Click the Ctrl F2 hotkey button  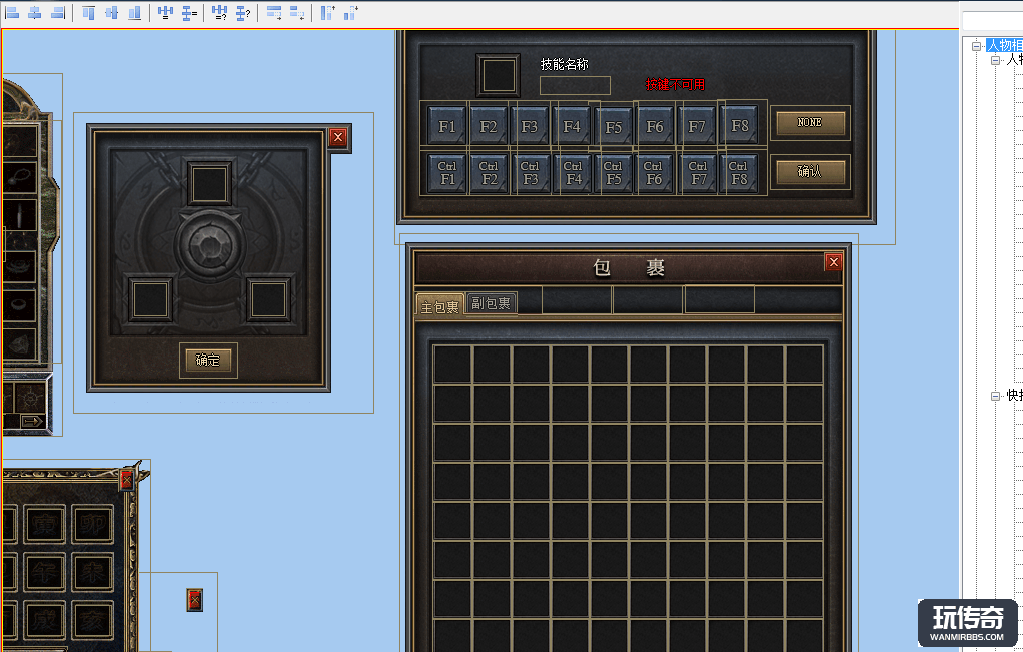pyautogui.click(x=489, y=173)
